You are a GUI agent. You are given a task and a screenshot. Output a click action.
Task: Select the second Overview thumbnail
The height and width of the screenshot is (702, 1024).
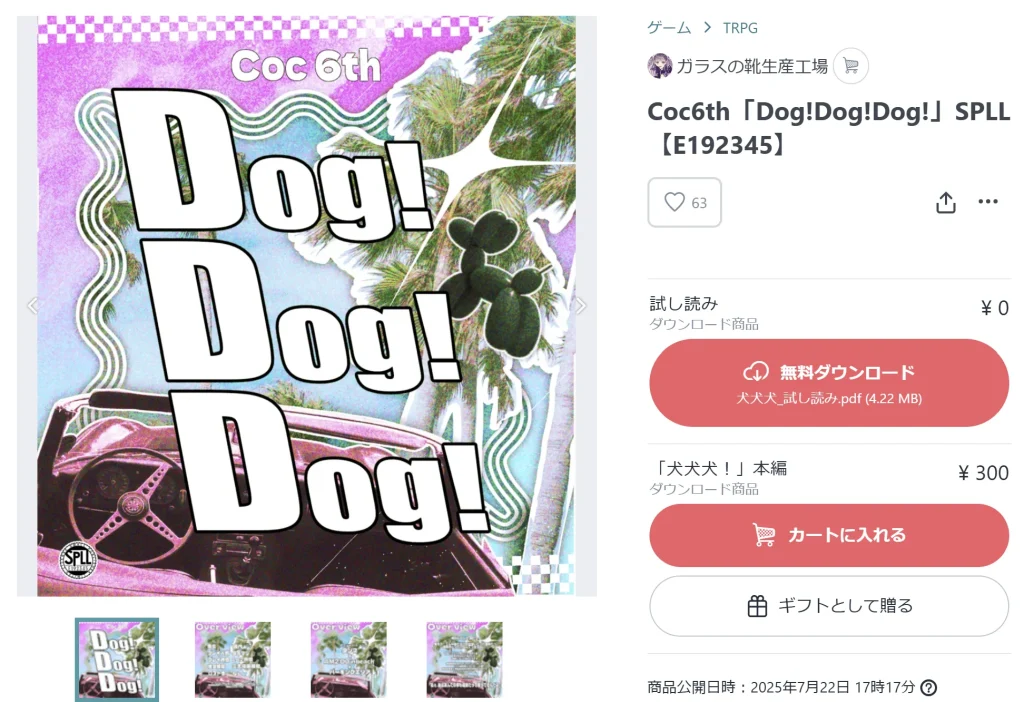pyautogui.click(x=232, y=660)
